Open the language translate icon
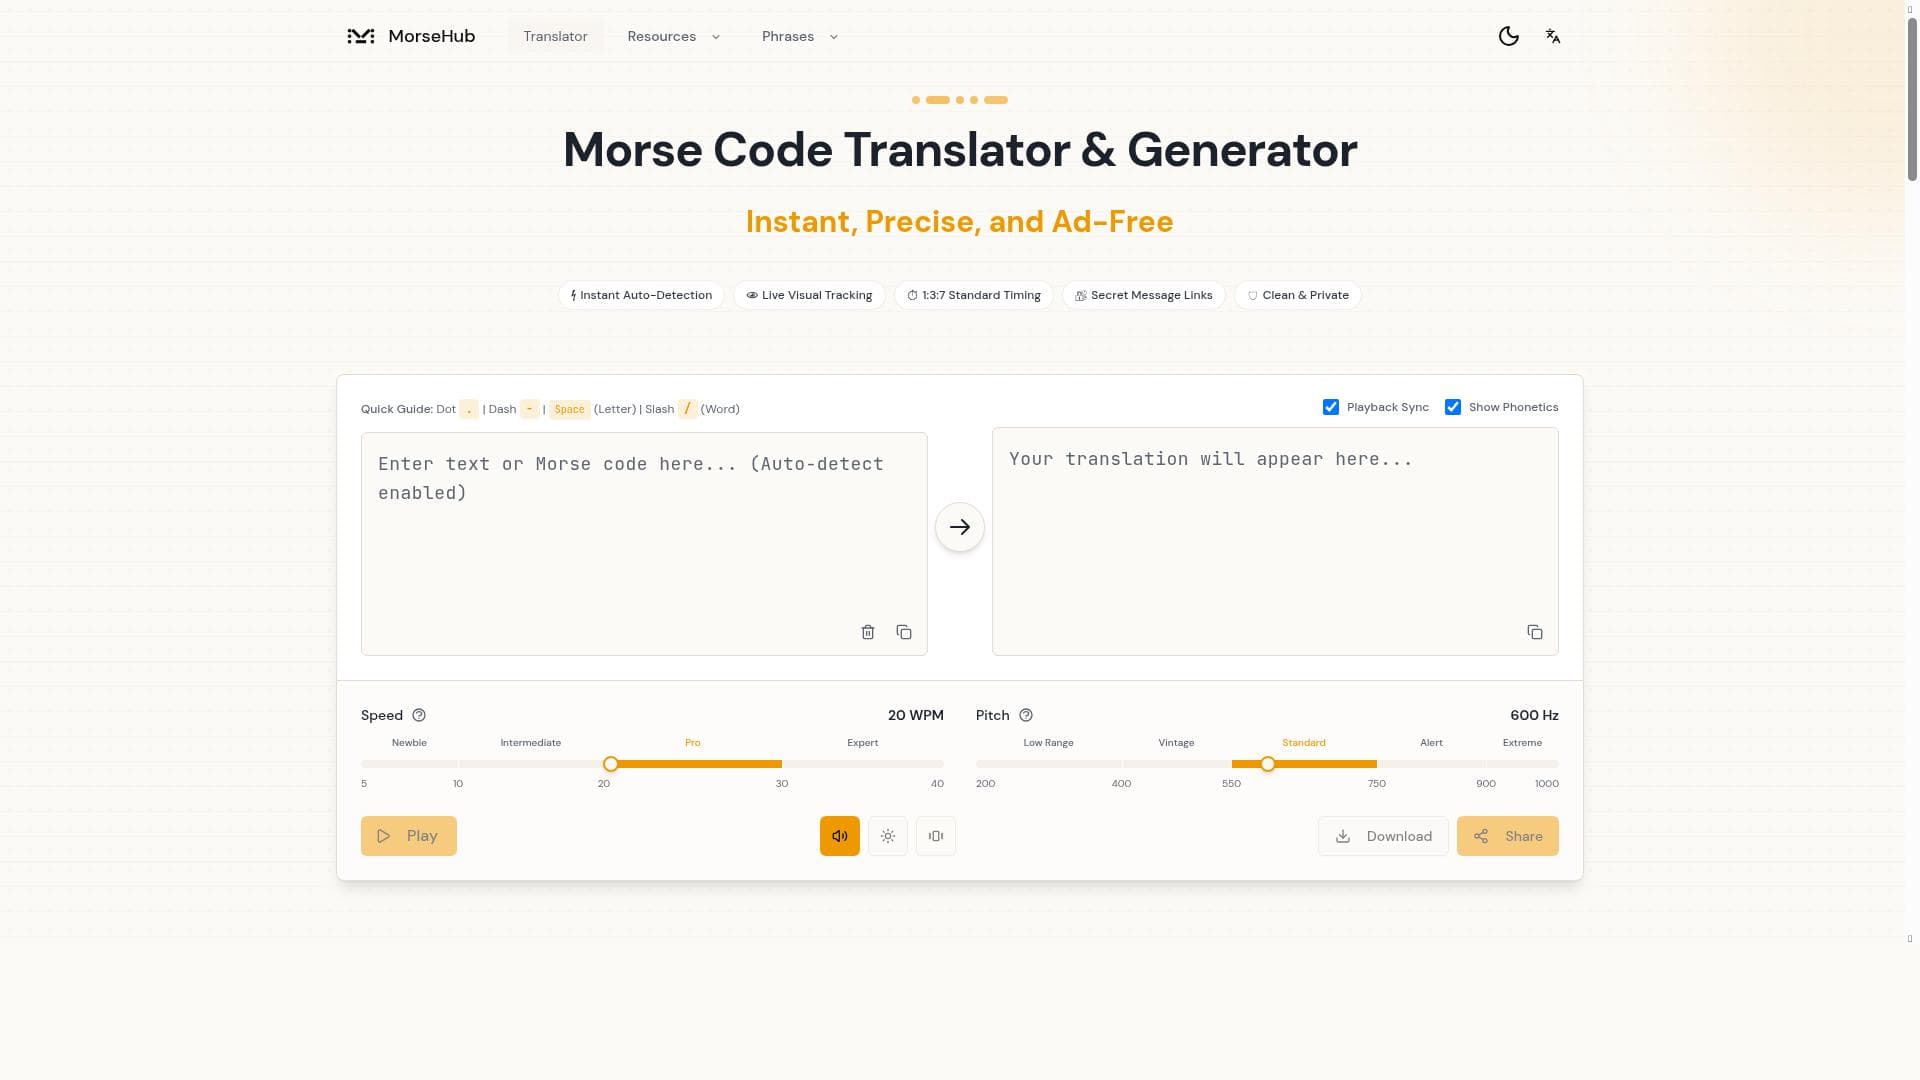Screen dimensions: 1920x1080 tap(1552, 36)
